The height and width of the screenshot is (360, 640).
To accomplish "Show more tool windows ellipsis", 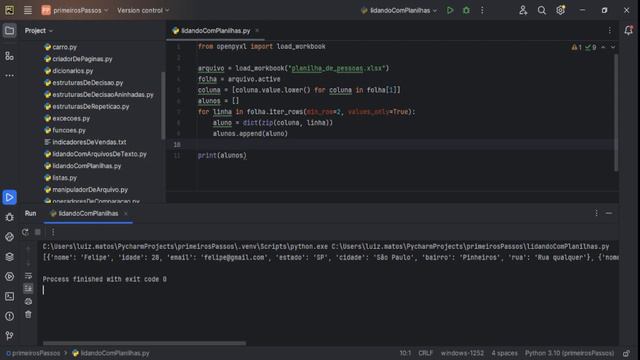I will click(x=9, y=76).
